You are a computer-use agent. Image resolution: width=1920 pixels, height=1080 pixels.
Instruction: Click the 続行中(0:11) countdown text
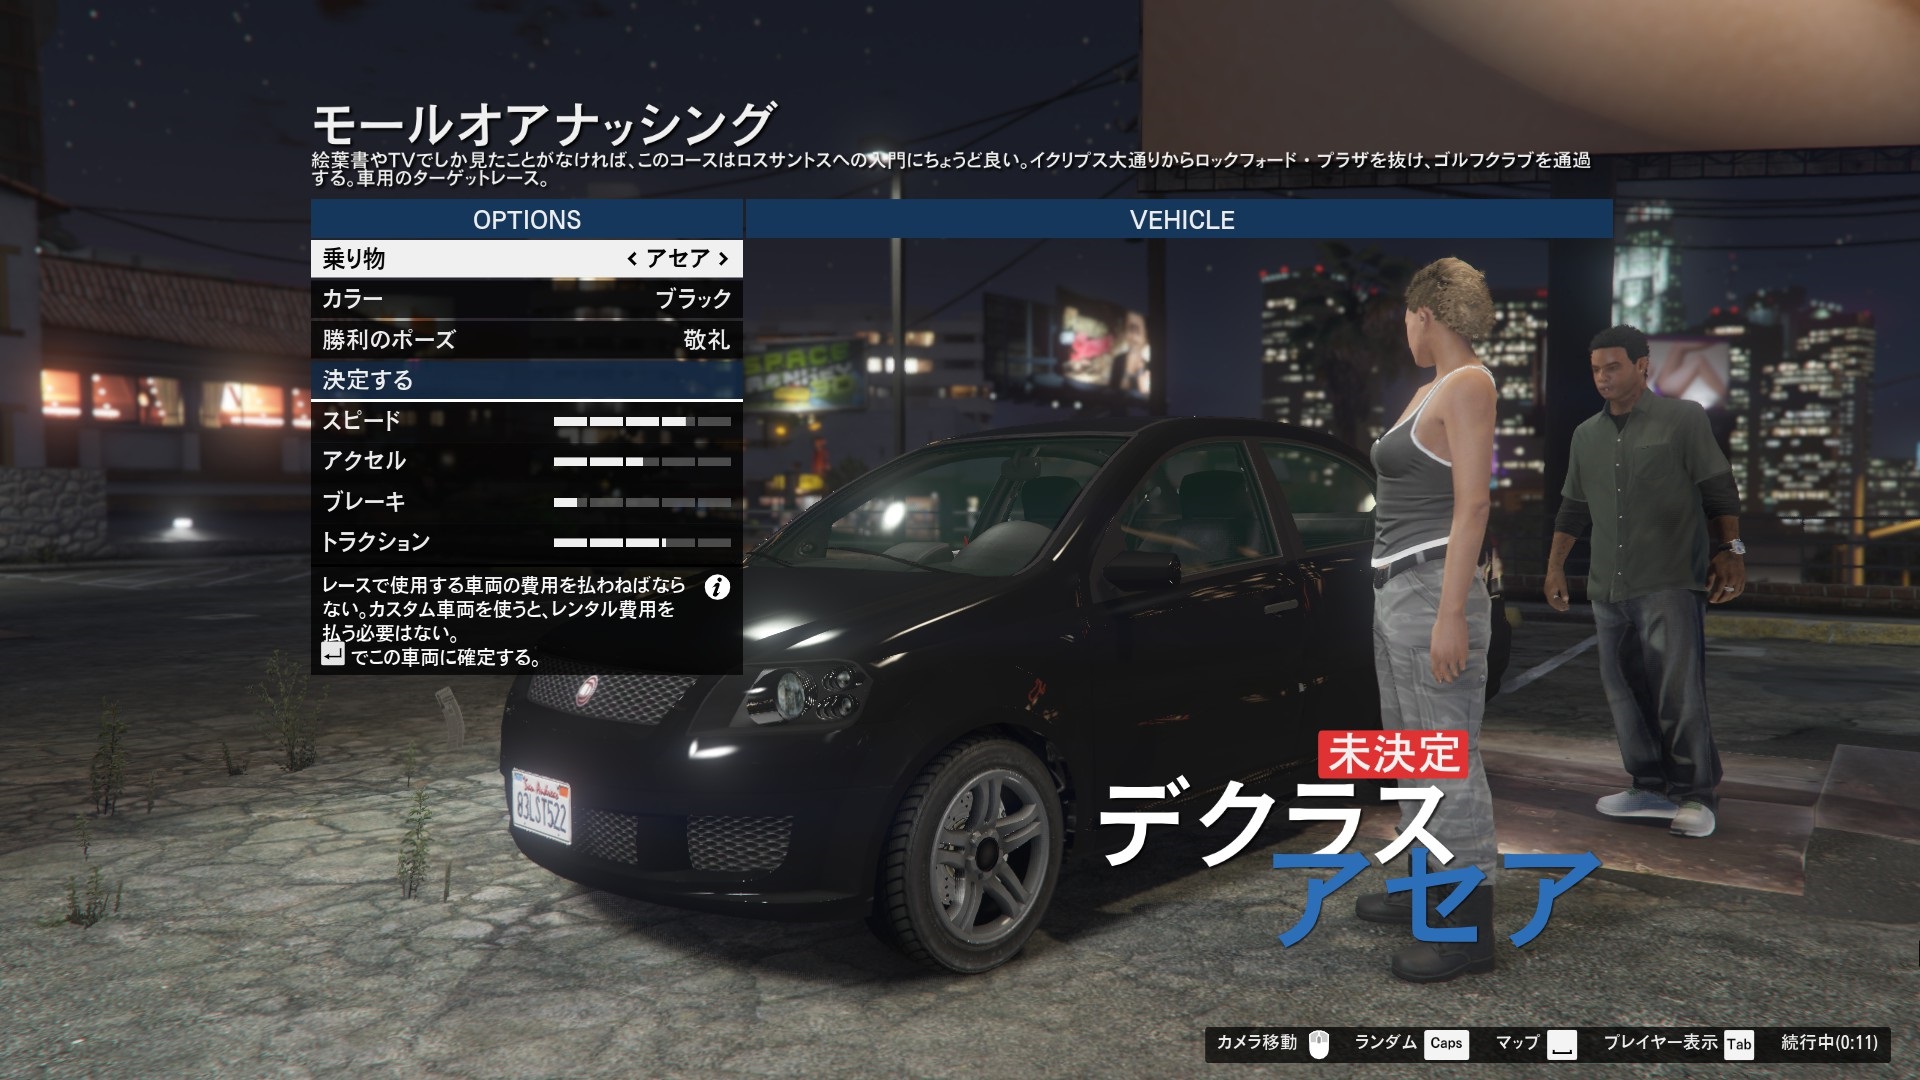[x=1829, y=1043]
